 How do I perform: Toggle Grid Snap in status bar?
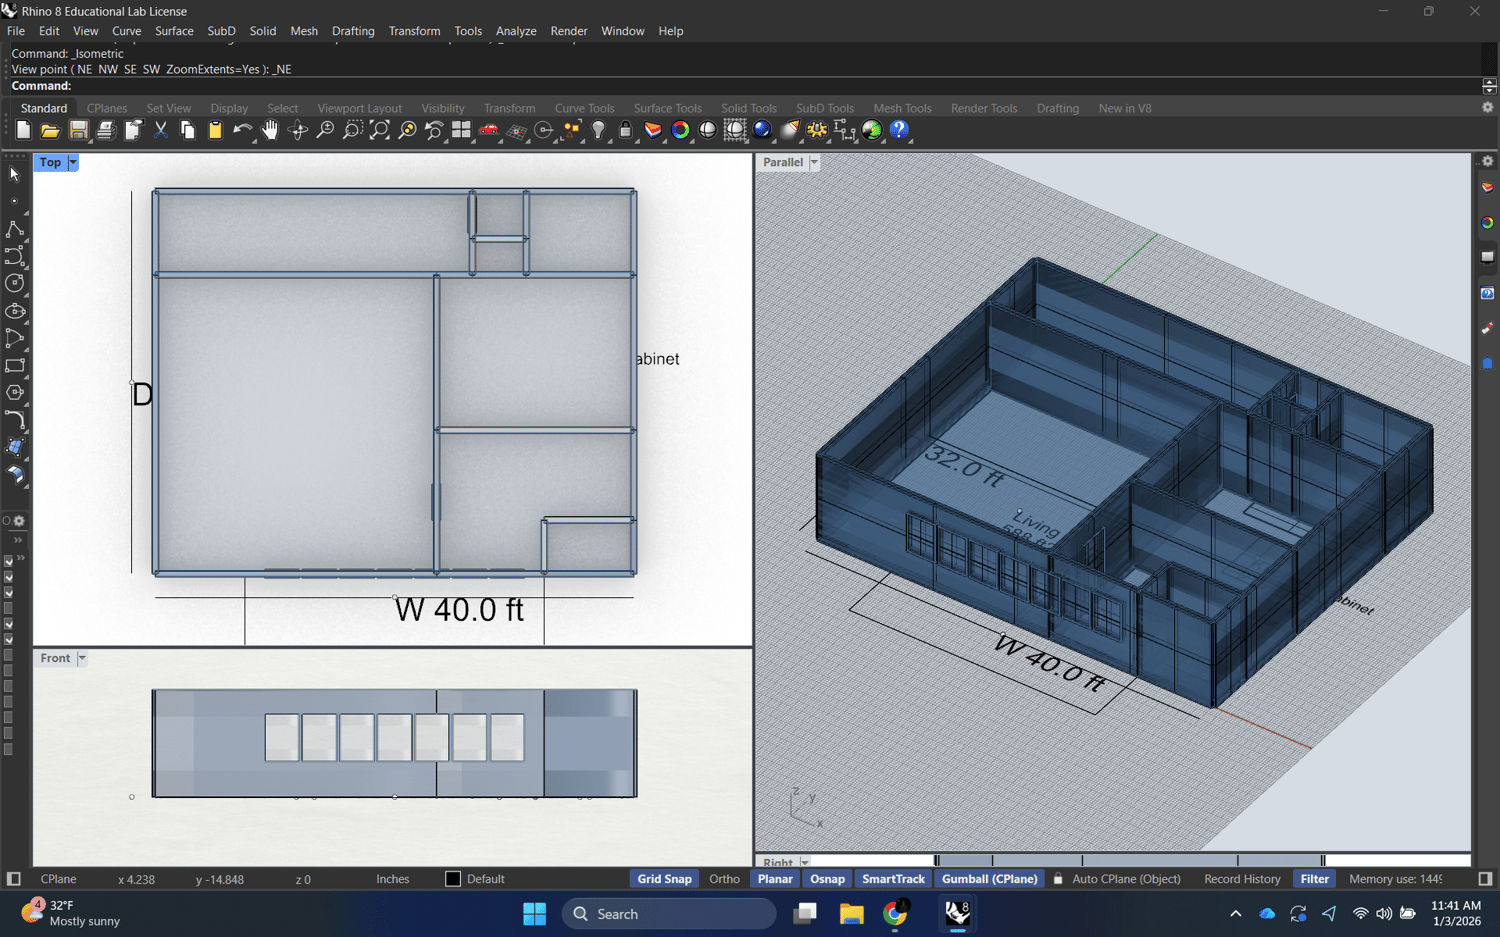664,879
